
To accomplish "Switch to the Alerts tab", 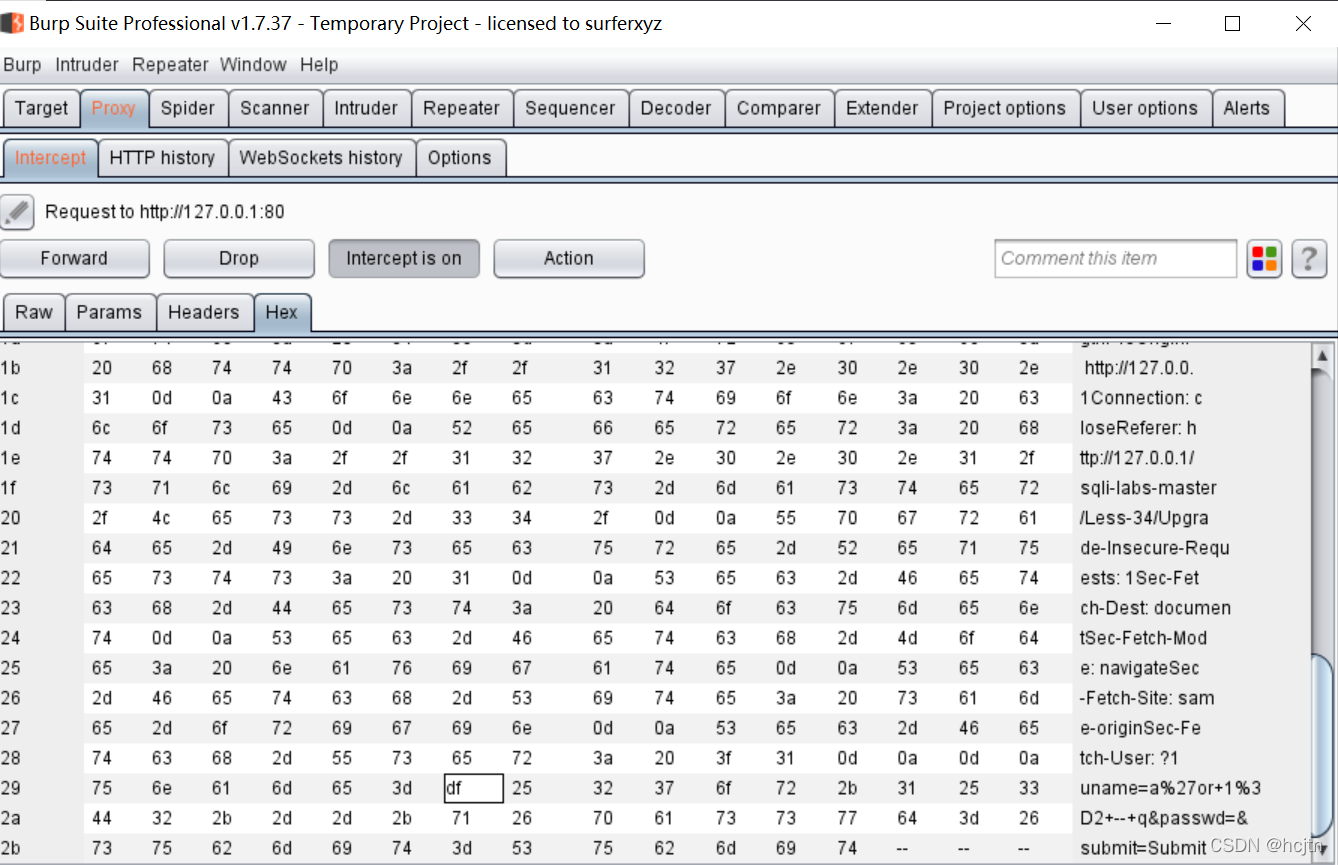I will coord(1247,108).
